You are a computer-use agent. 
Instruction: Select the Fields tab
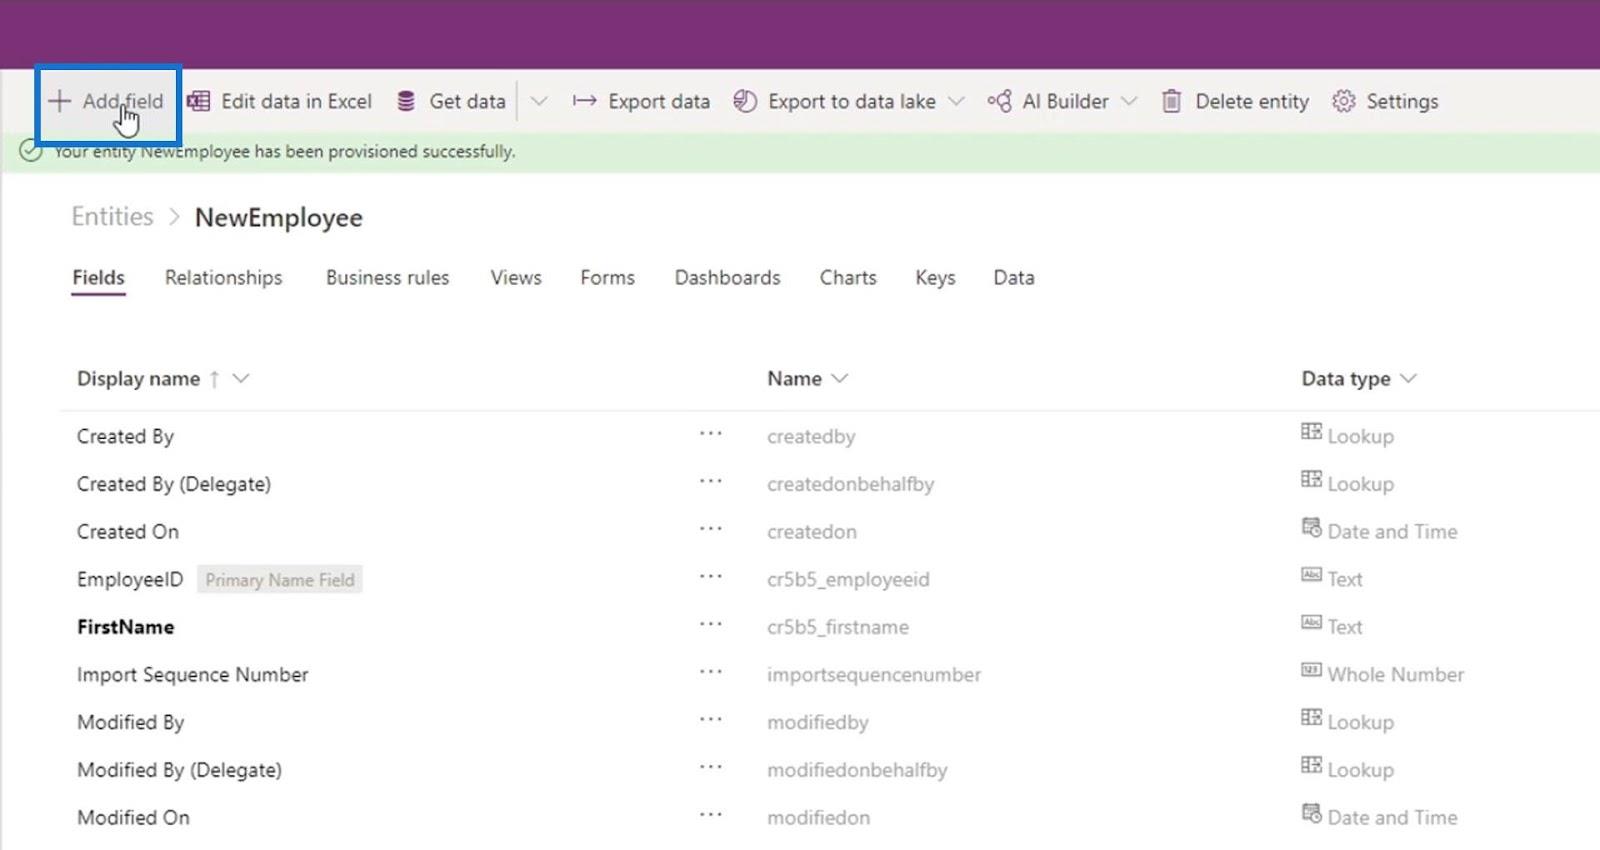tap(98, 277)
